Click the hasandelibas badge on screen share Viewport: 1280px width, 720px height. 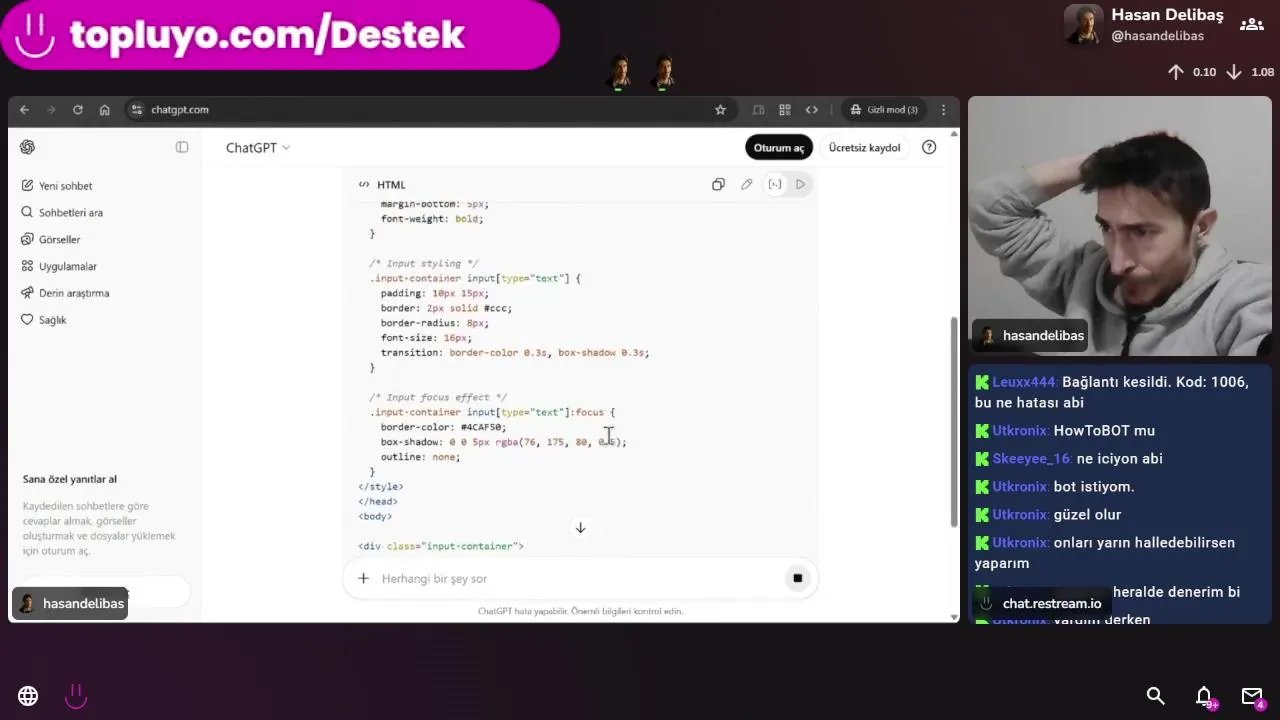pos(70,604)
